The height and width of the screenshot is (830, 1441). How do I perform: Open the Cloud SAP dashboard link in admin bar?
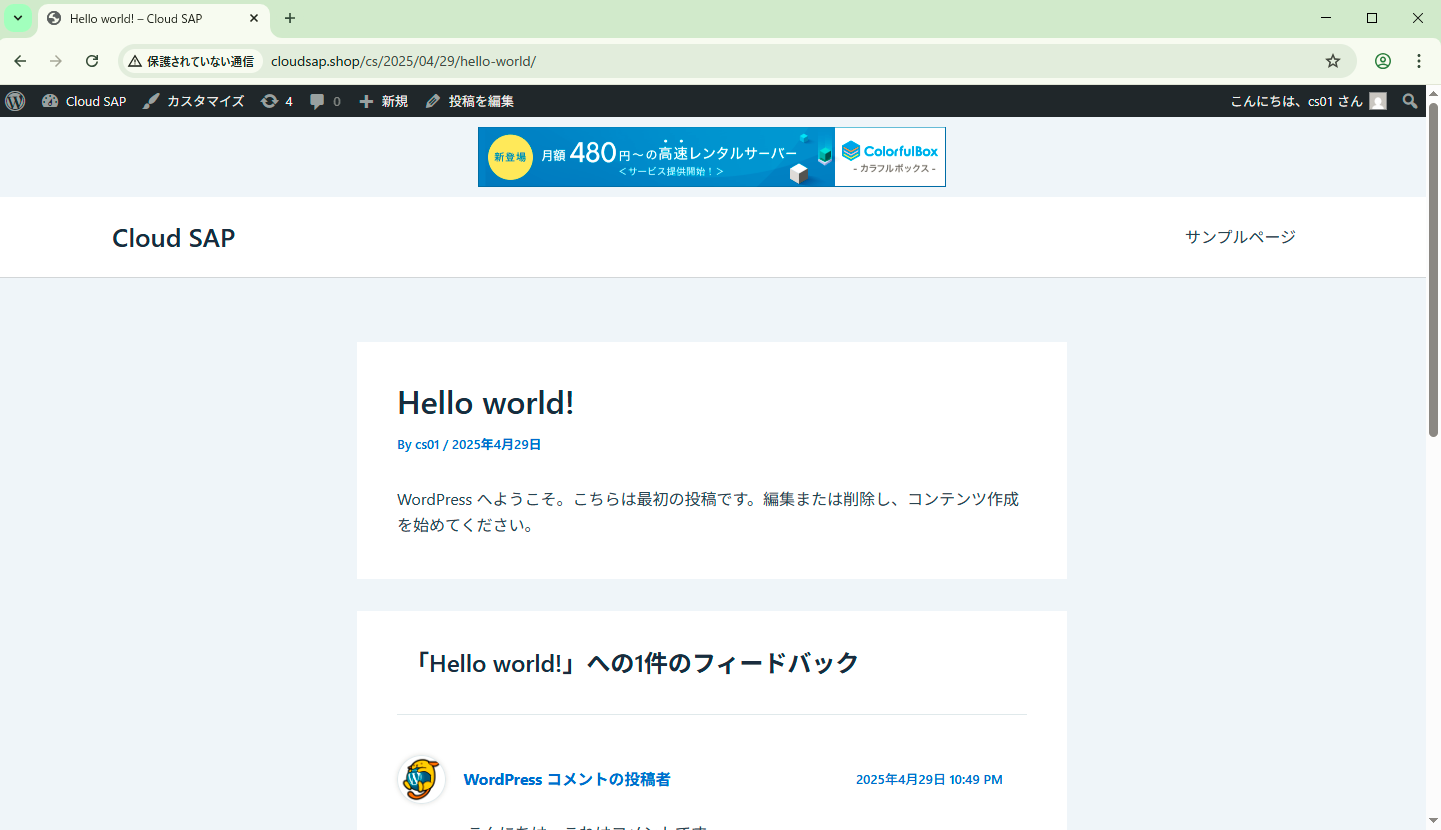point(84,101)
